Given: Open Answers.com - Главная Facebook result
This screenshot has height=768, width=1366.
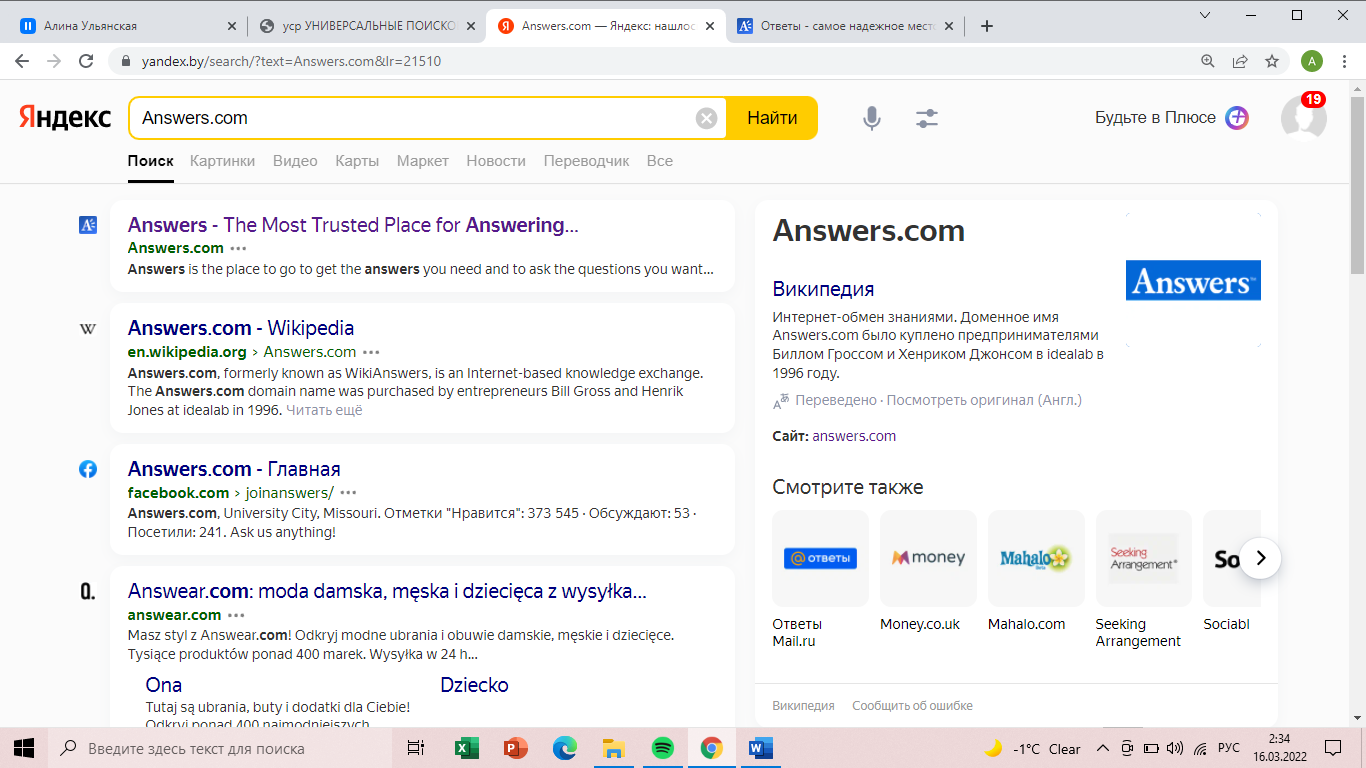Looking at the screenshot, I should (x=234, y=469).
